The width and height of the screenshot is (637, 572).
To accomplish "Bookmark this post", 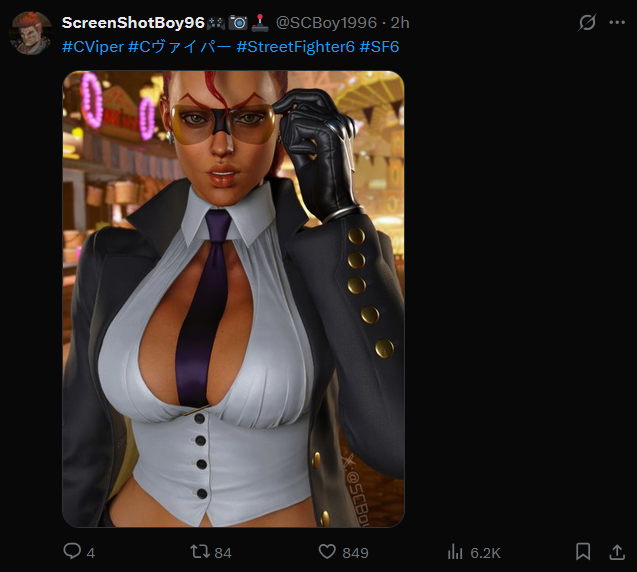I will click(583, 552).
